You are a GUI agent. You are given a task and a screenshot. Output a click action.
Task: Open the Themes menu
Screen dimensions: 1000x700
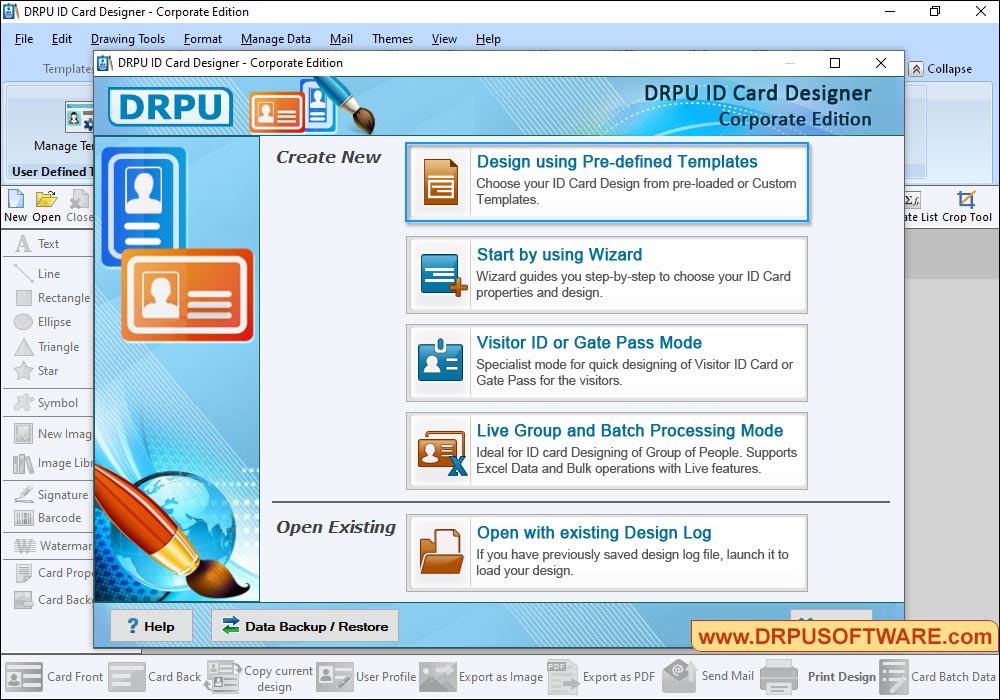pos(392,39)
